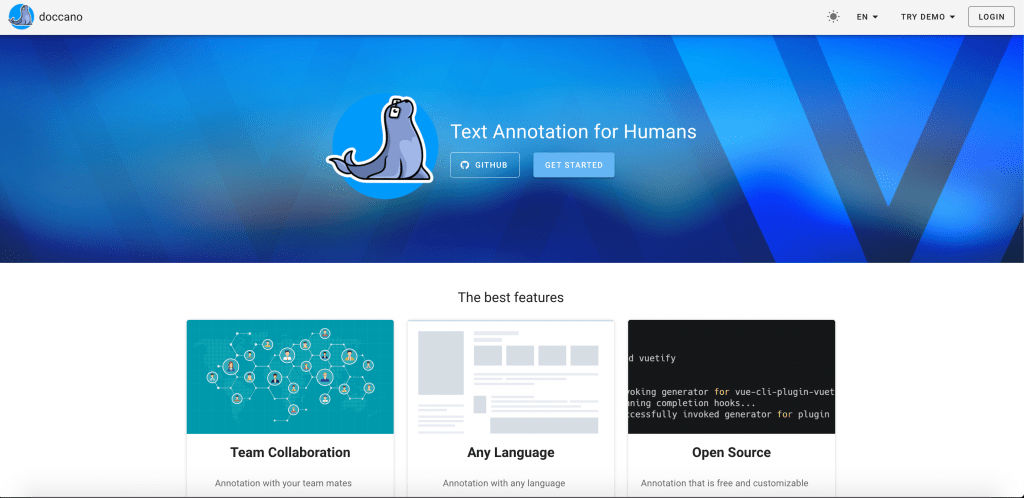
Task: Click the LOGIN button
Action: point(991,17)
